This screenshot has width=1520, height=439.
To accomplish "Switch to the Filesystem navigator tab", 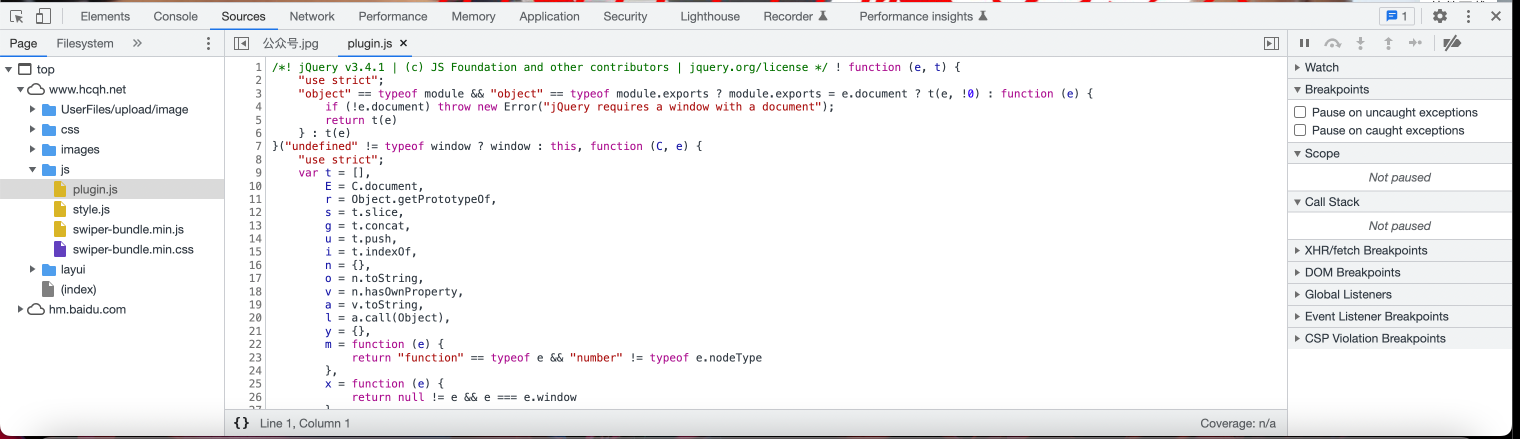I will (x=85, y=43).
